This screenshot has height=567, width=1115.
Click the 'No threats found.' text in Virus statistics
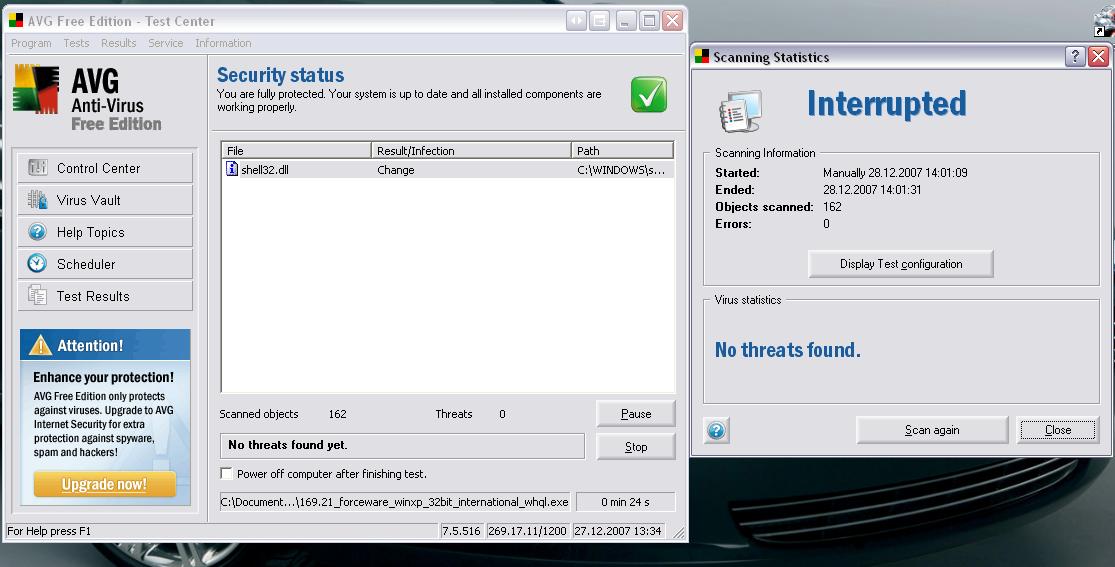(787, 350)
